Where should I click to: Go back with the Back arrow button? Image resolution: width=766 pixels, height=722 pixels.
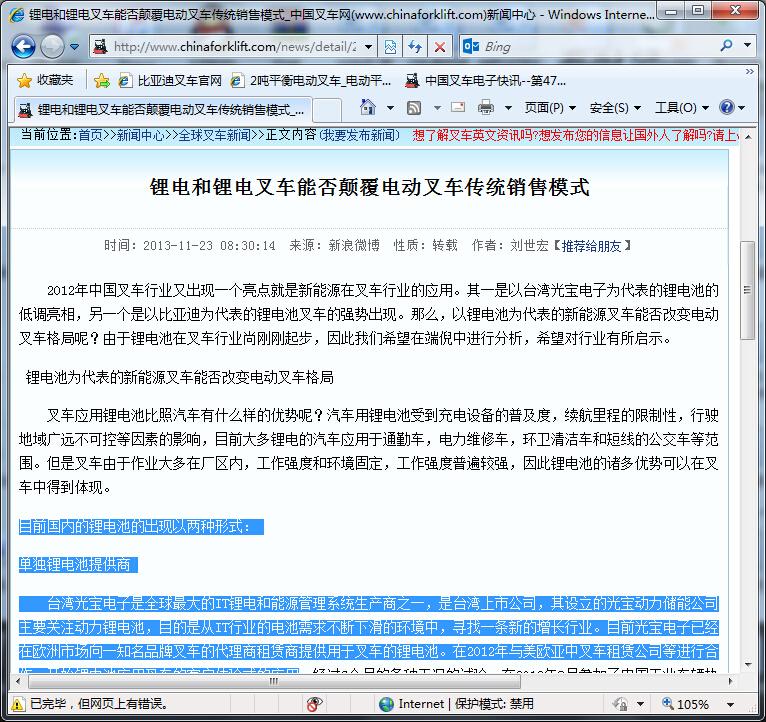(x=23, y=47)
